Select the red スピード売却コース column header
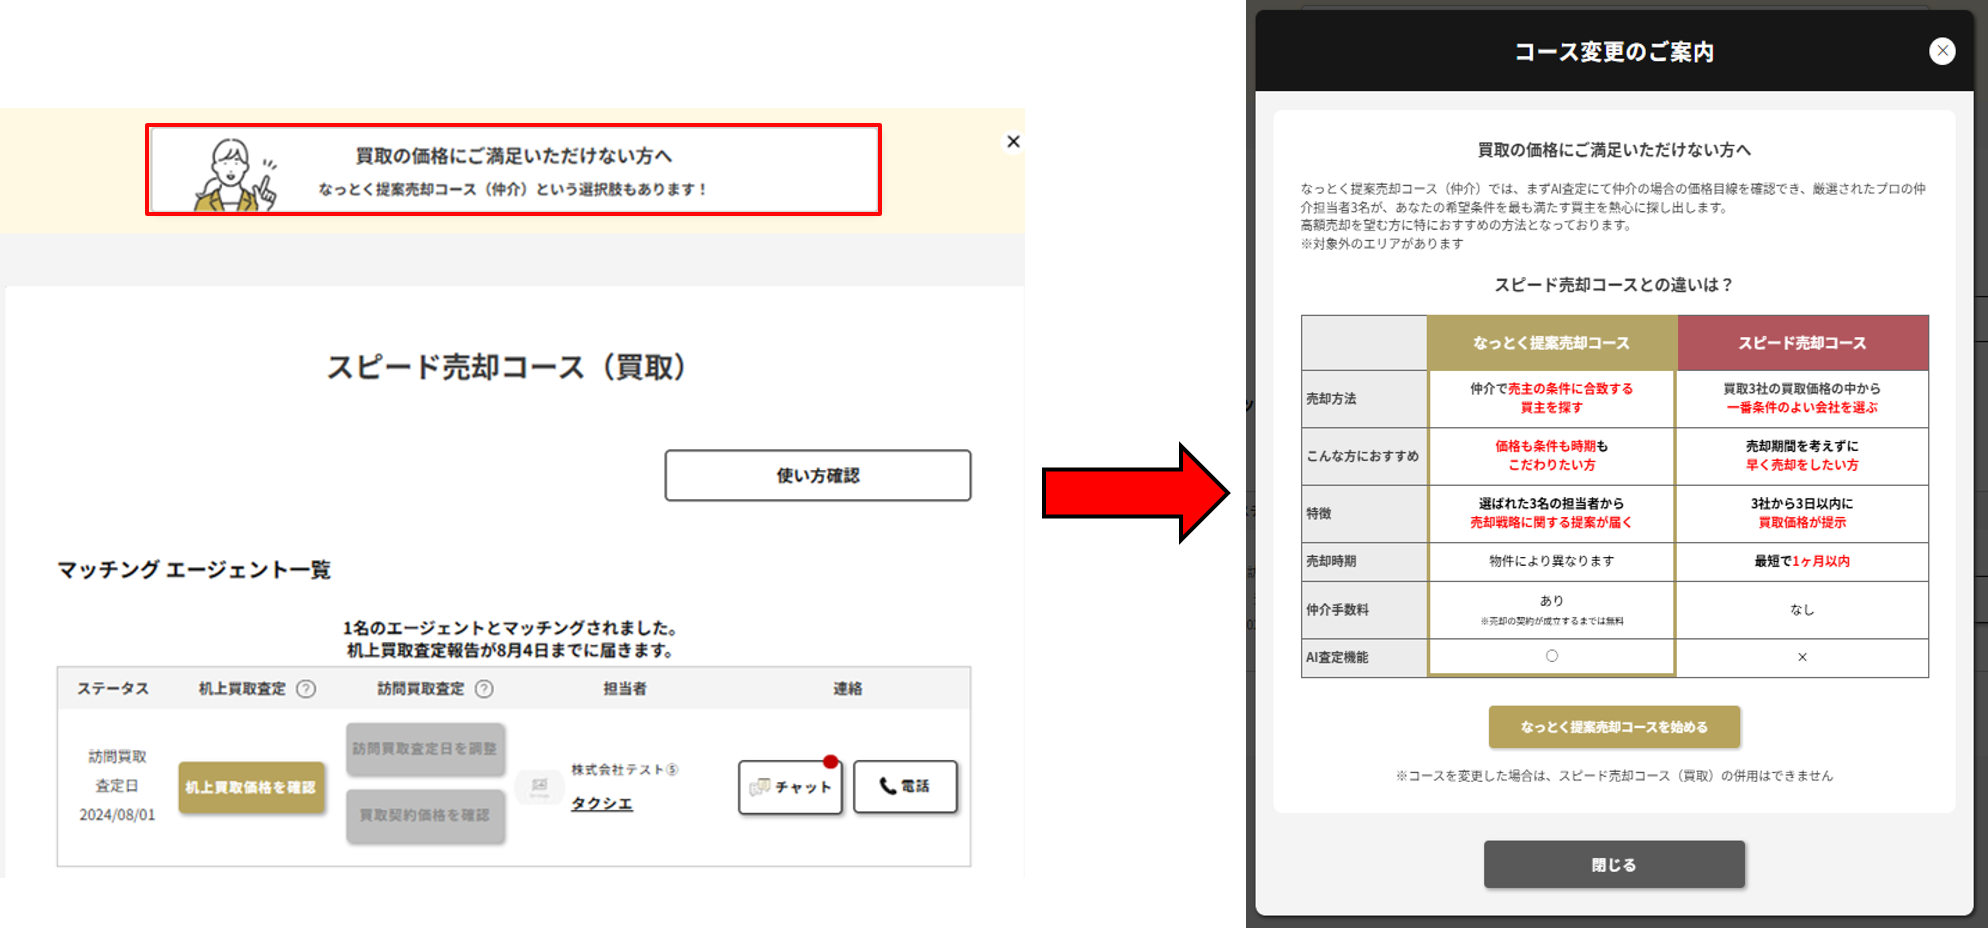The image size is (1988, 928). (x=1801, y=343)
